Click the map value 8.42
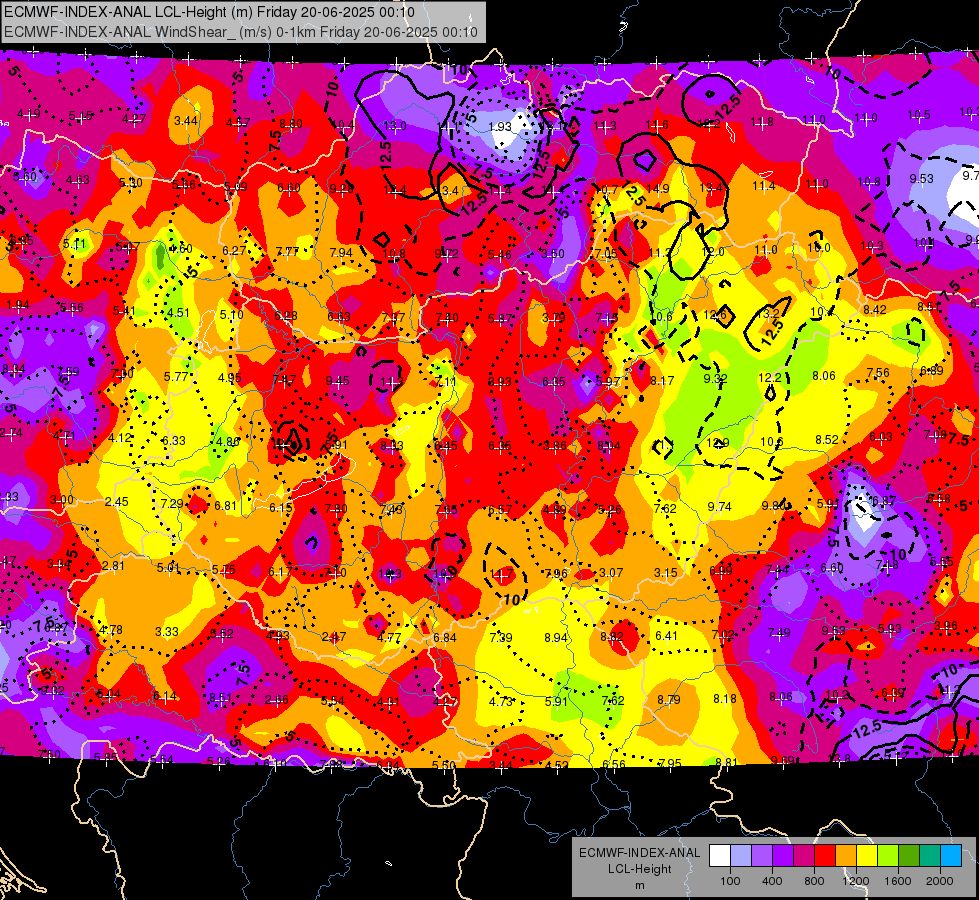Viewport: 979px width, 900px height. click(875, 309)
